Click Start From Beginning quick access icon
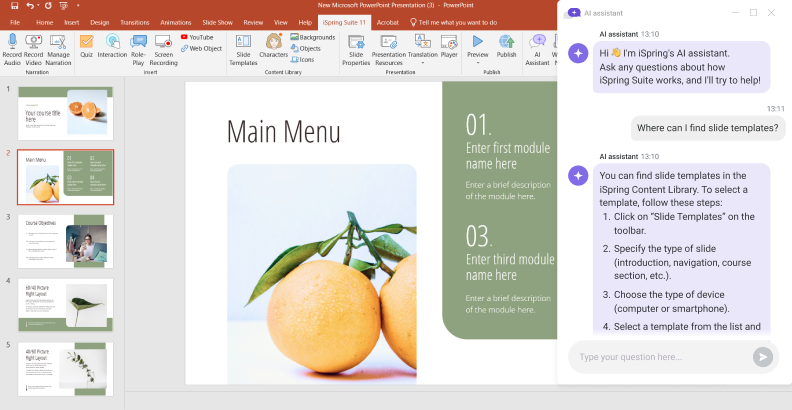Viewport: 792px width, 410px height. pyautogui.click(x=63, y=6)
